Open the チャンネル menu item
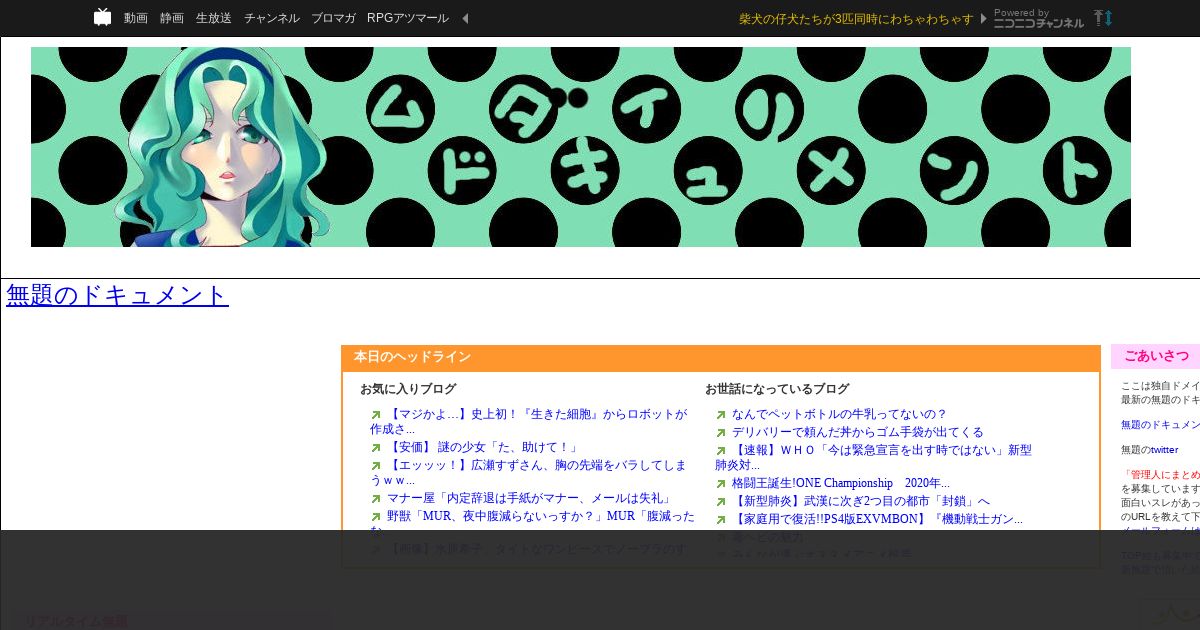This screenshot has width=1200, height=630. pos(272,18)
